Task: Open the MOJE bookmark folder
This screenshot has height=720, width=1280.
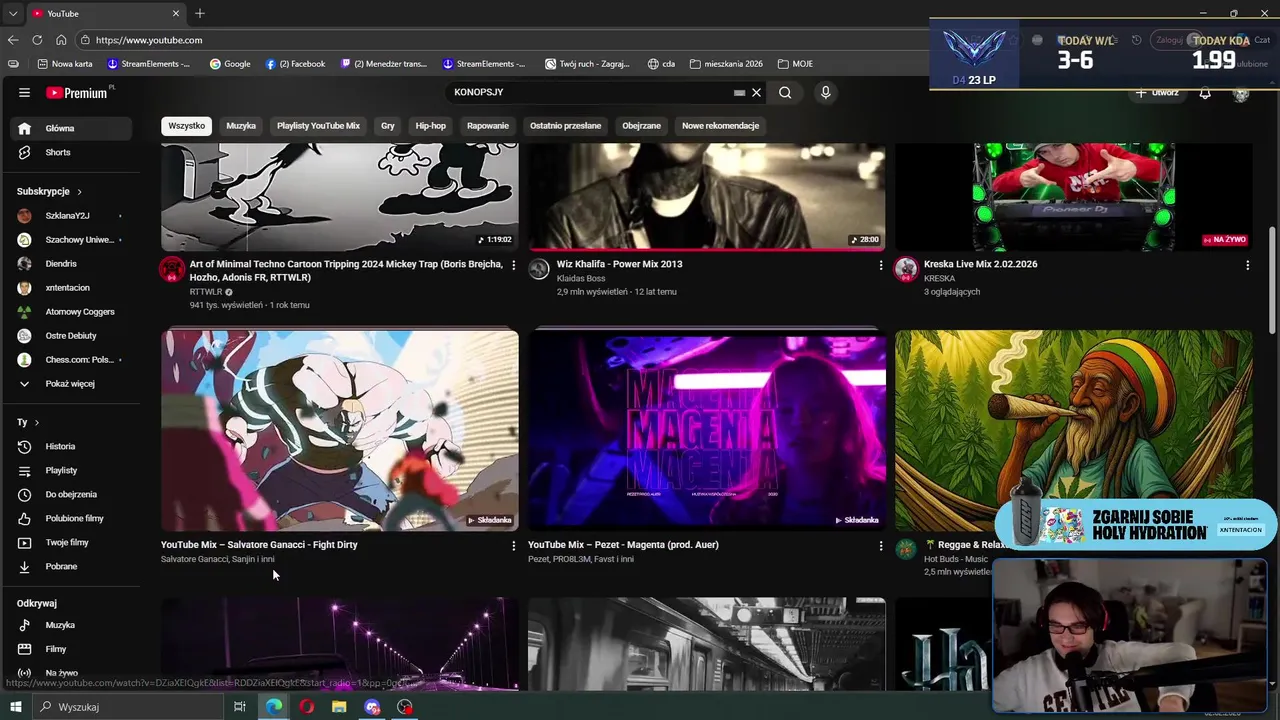Action: (795, 64)
